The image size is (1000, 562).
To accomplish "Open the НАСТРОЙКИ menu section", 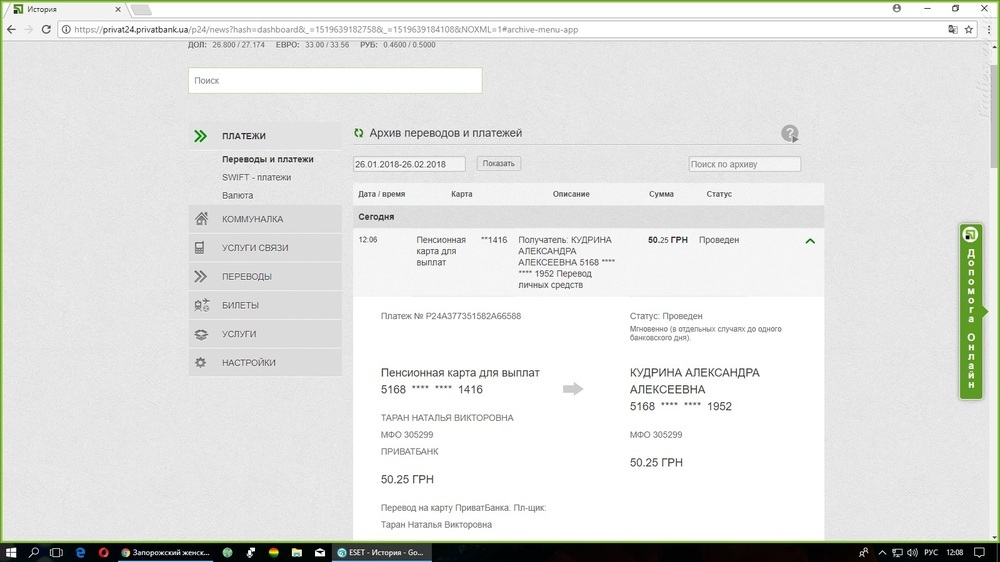I will 265,362.
